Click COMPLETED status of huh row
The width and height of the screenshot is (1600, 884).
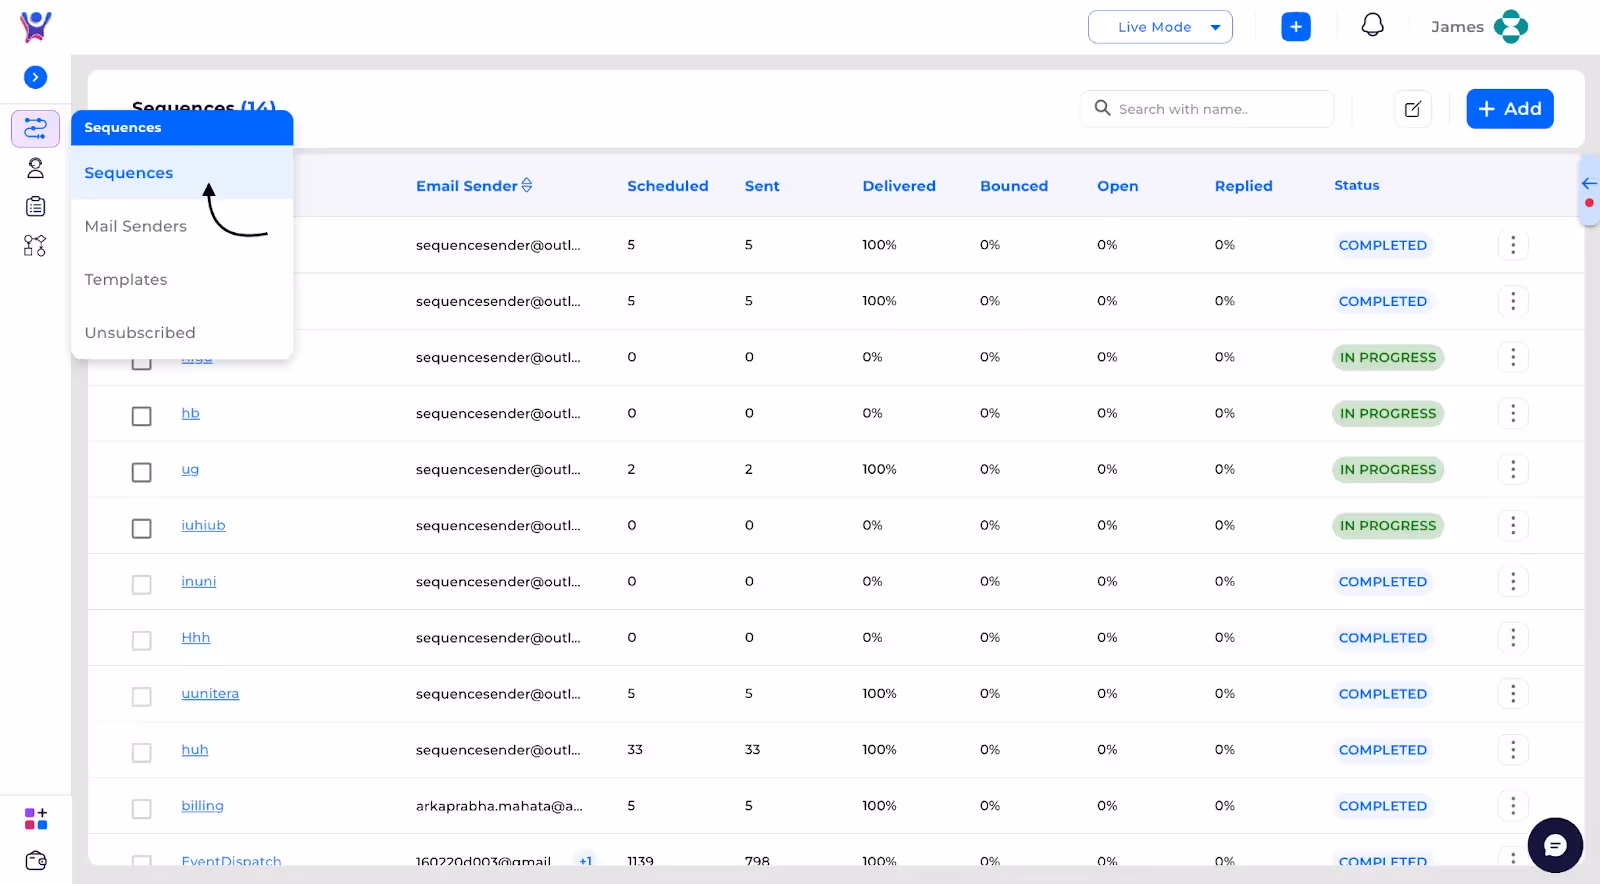point(1383,749)
